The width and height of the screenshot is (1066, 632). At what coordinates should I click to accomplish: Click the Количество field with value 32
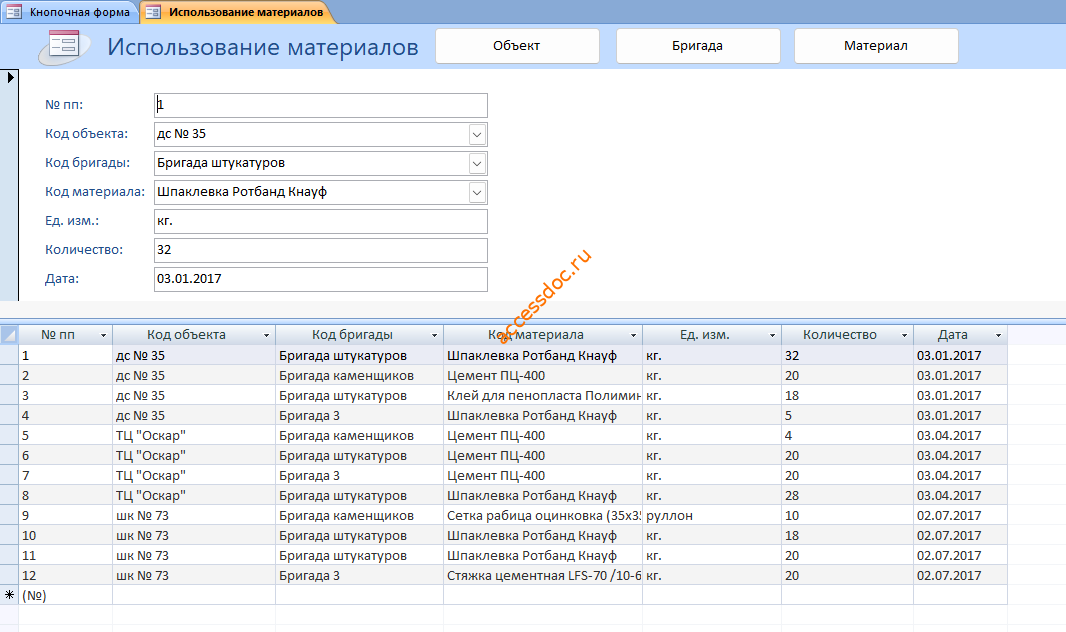[321, 250]
